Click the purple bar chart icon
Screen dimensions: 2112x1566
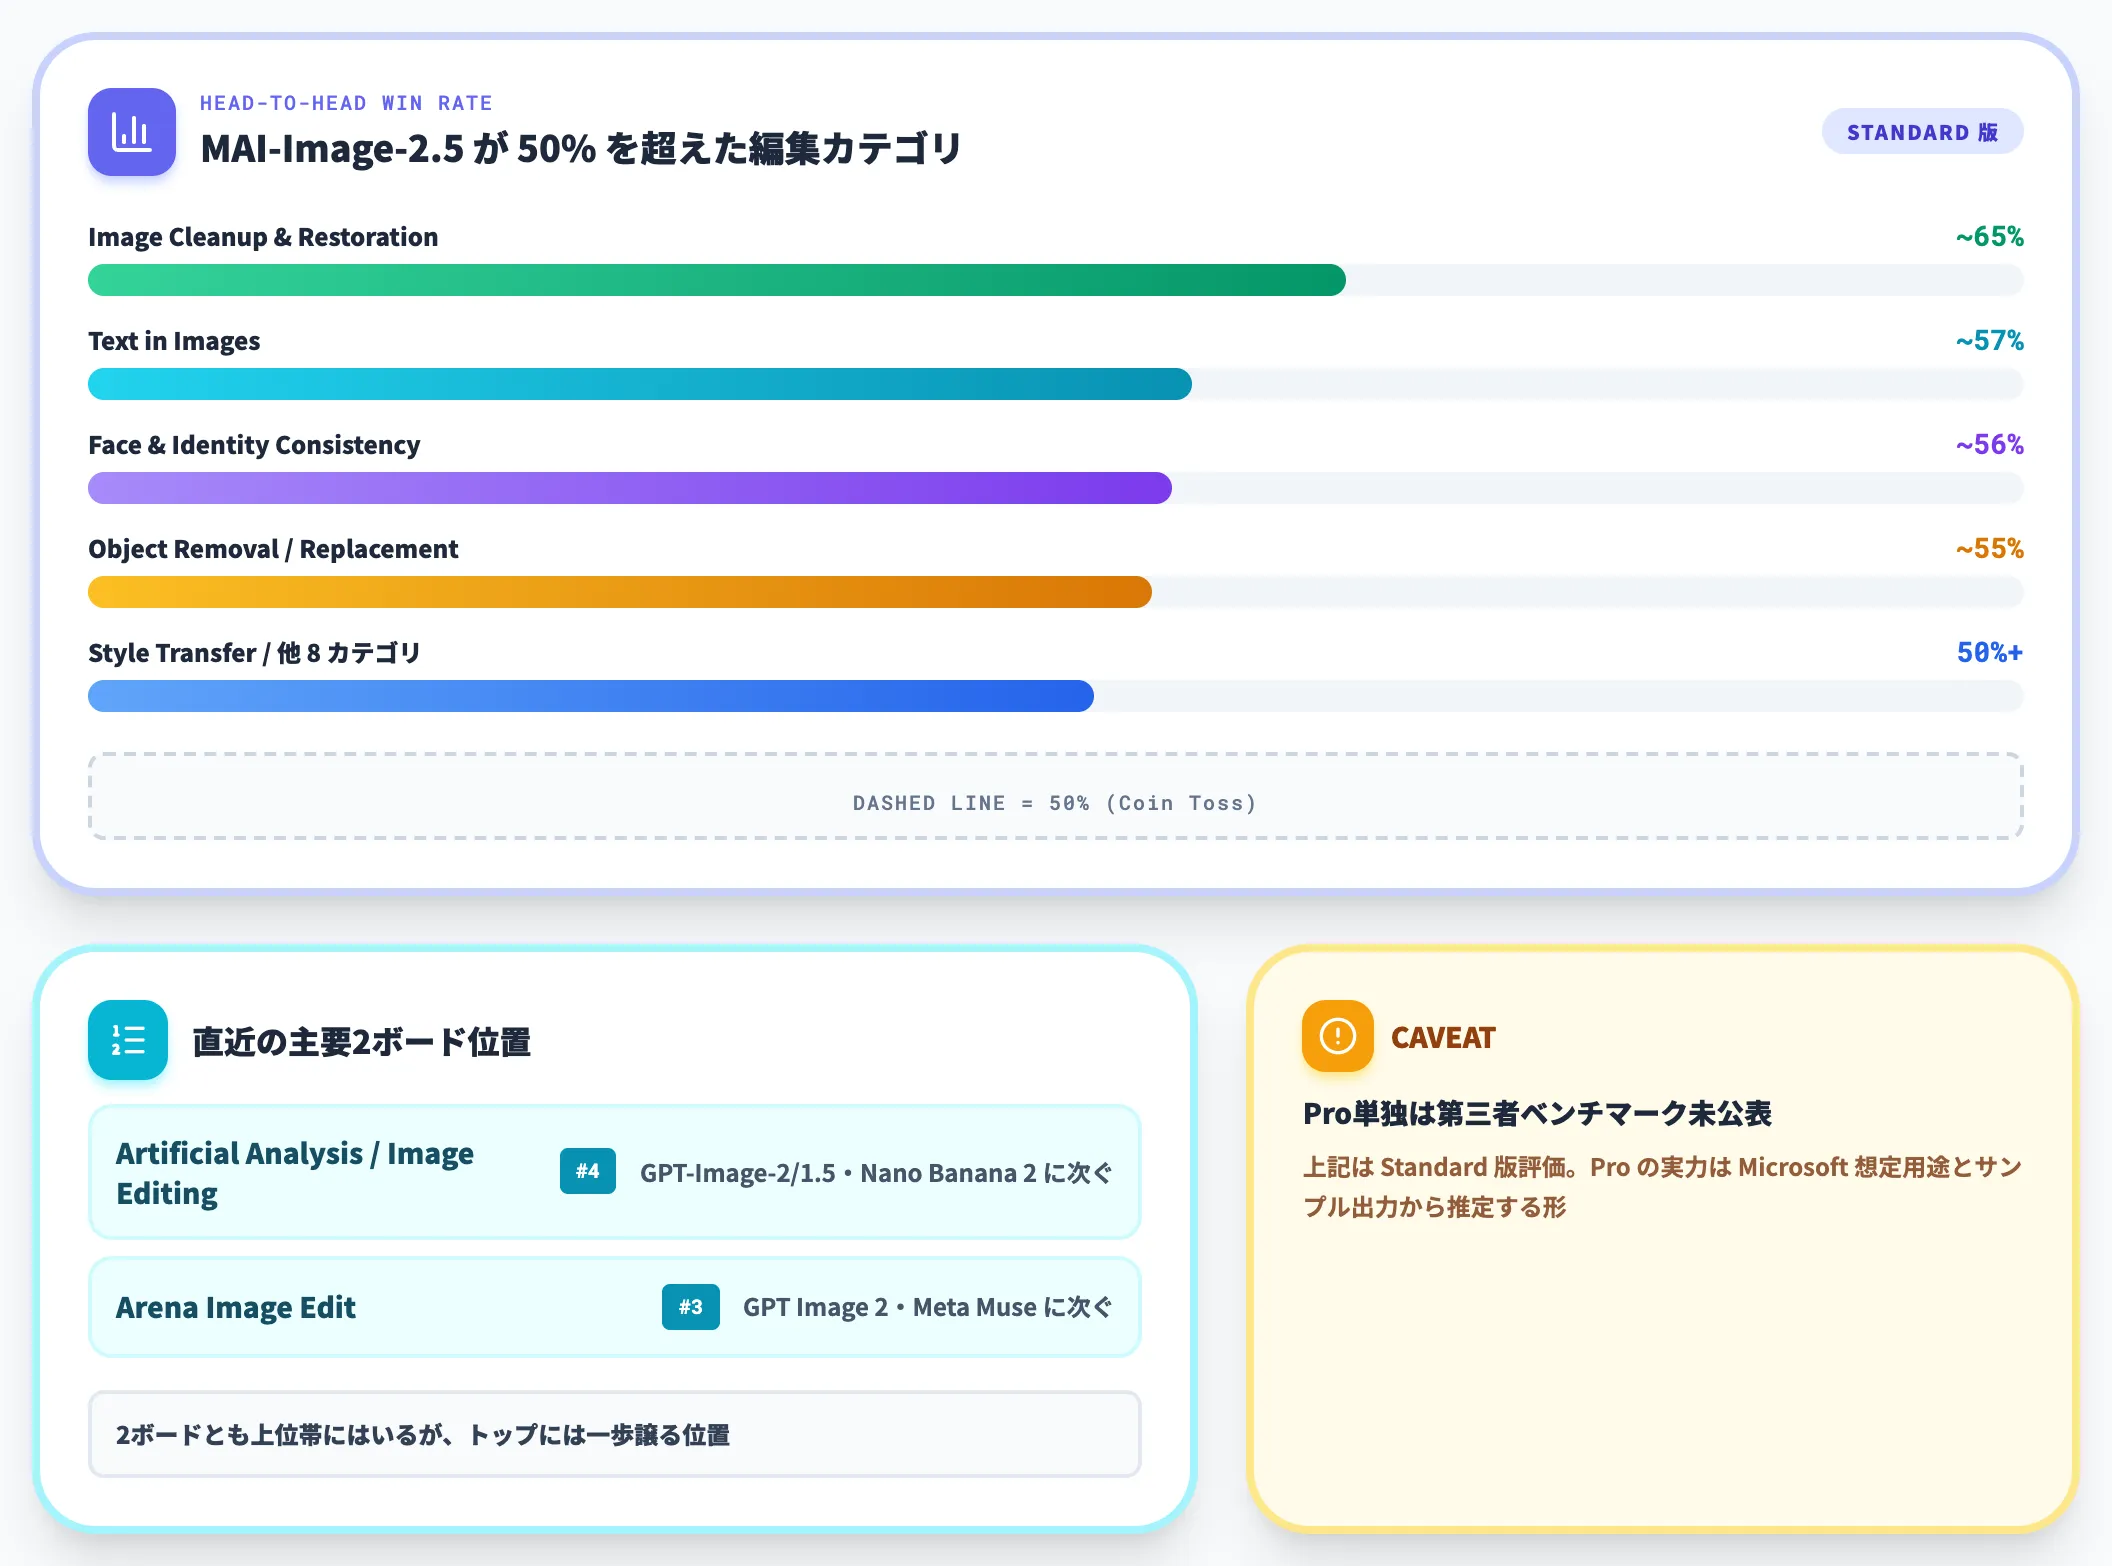[x=132, y=132]
